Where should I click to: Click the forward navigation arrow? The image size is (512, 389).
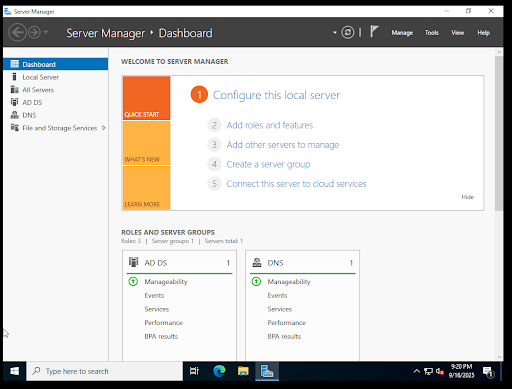34,32
